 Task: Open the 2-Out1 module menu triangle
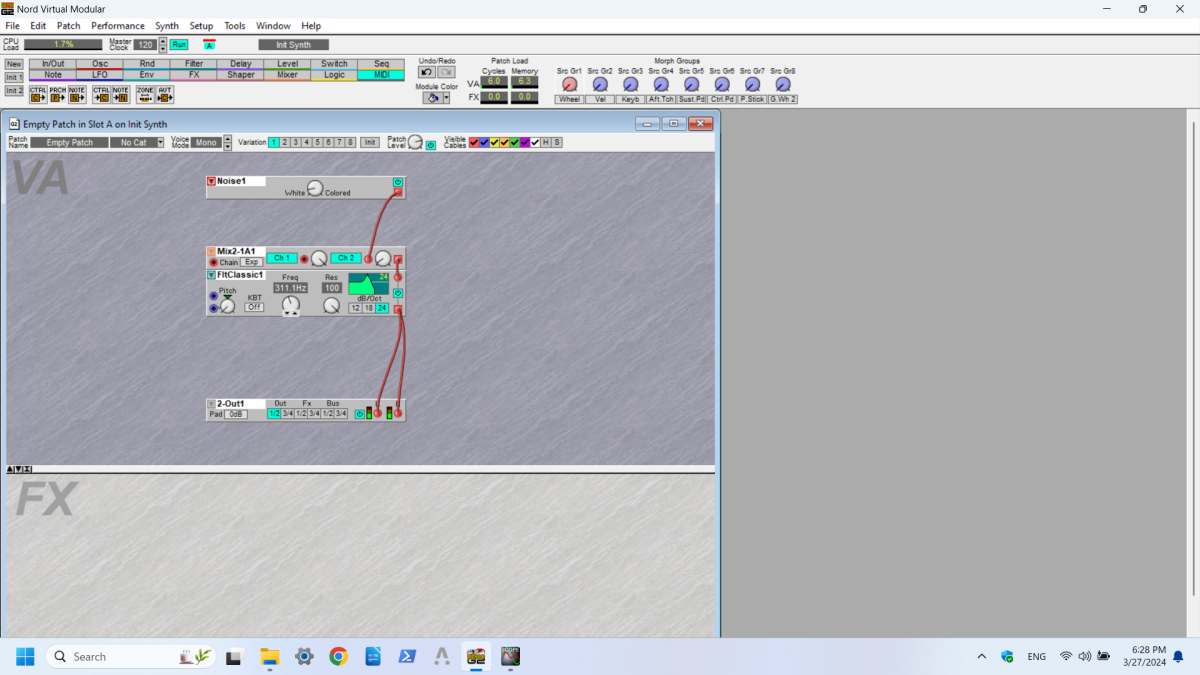(211, 404)
